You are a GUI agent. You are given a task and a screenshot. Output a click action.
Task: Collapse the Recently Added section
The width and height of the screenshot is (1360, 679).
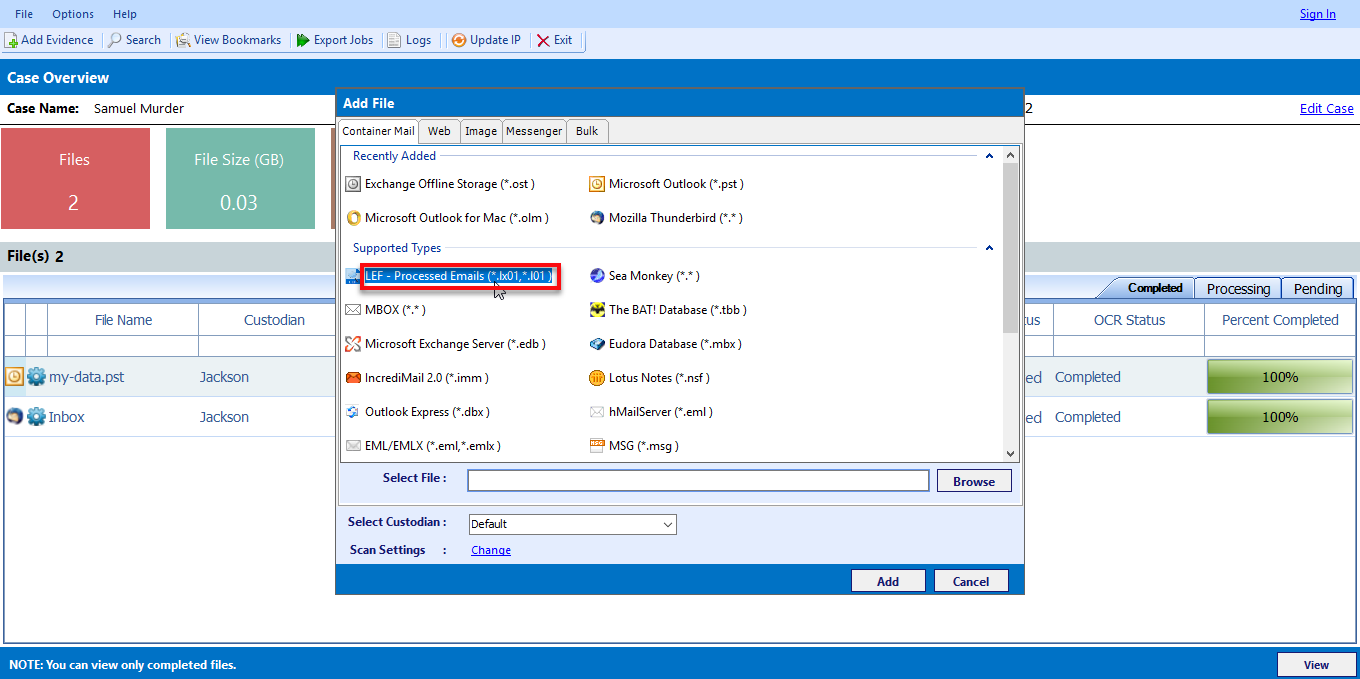(989, 156)
